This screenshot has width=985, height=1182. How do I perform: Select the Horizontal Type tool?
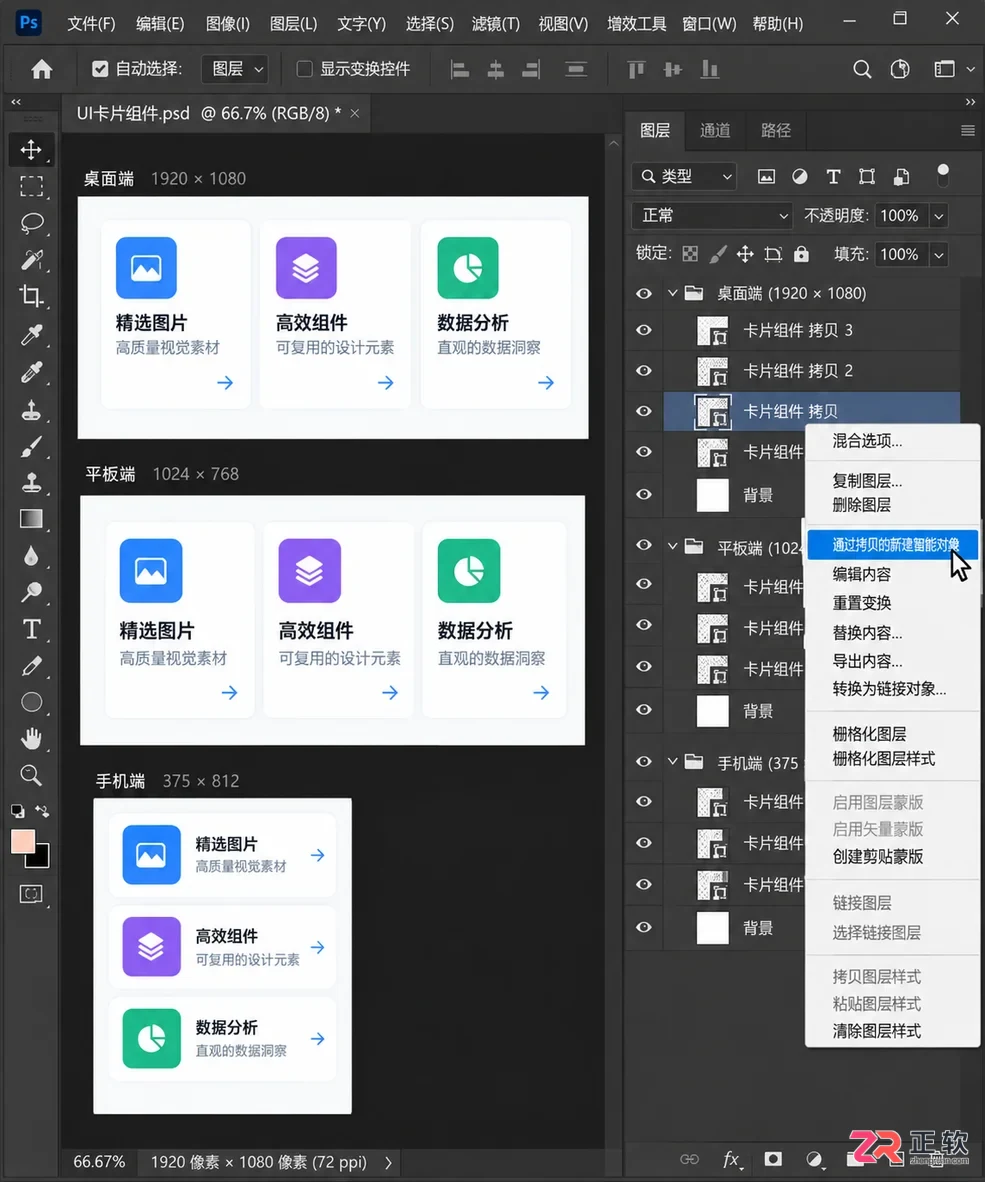(31, 629)
